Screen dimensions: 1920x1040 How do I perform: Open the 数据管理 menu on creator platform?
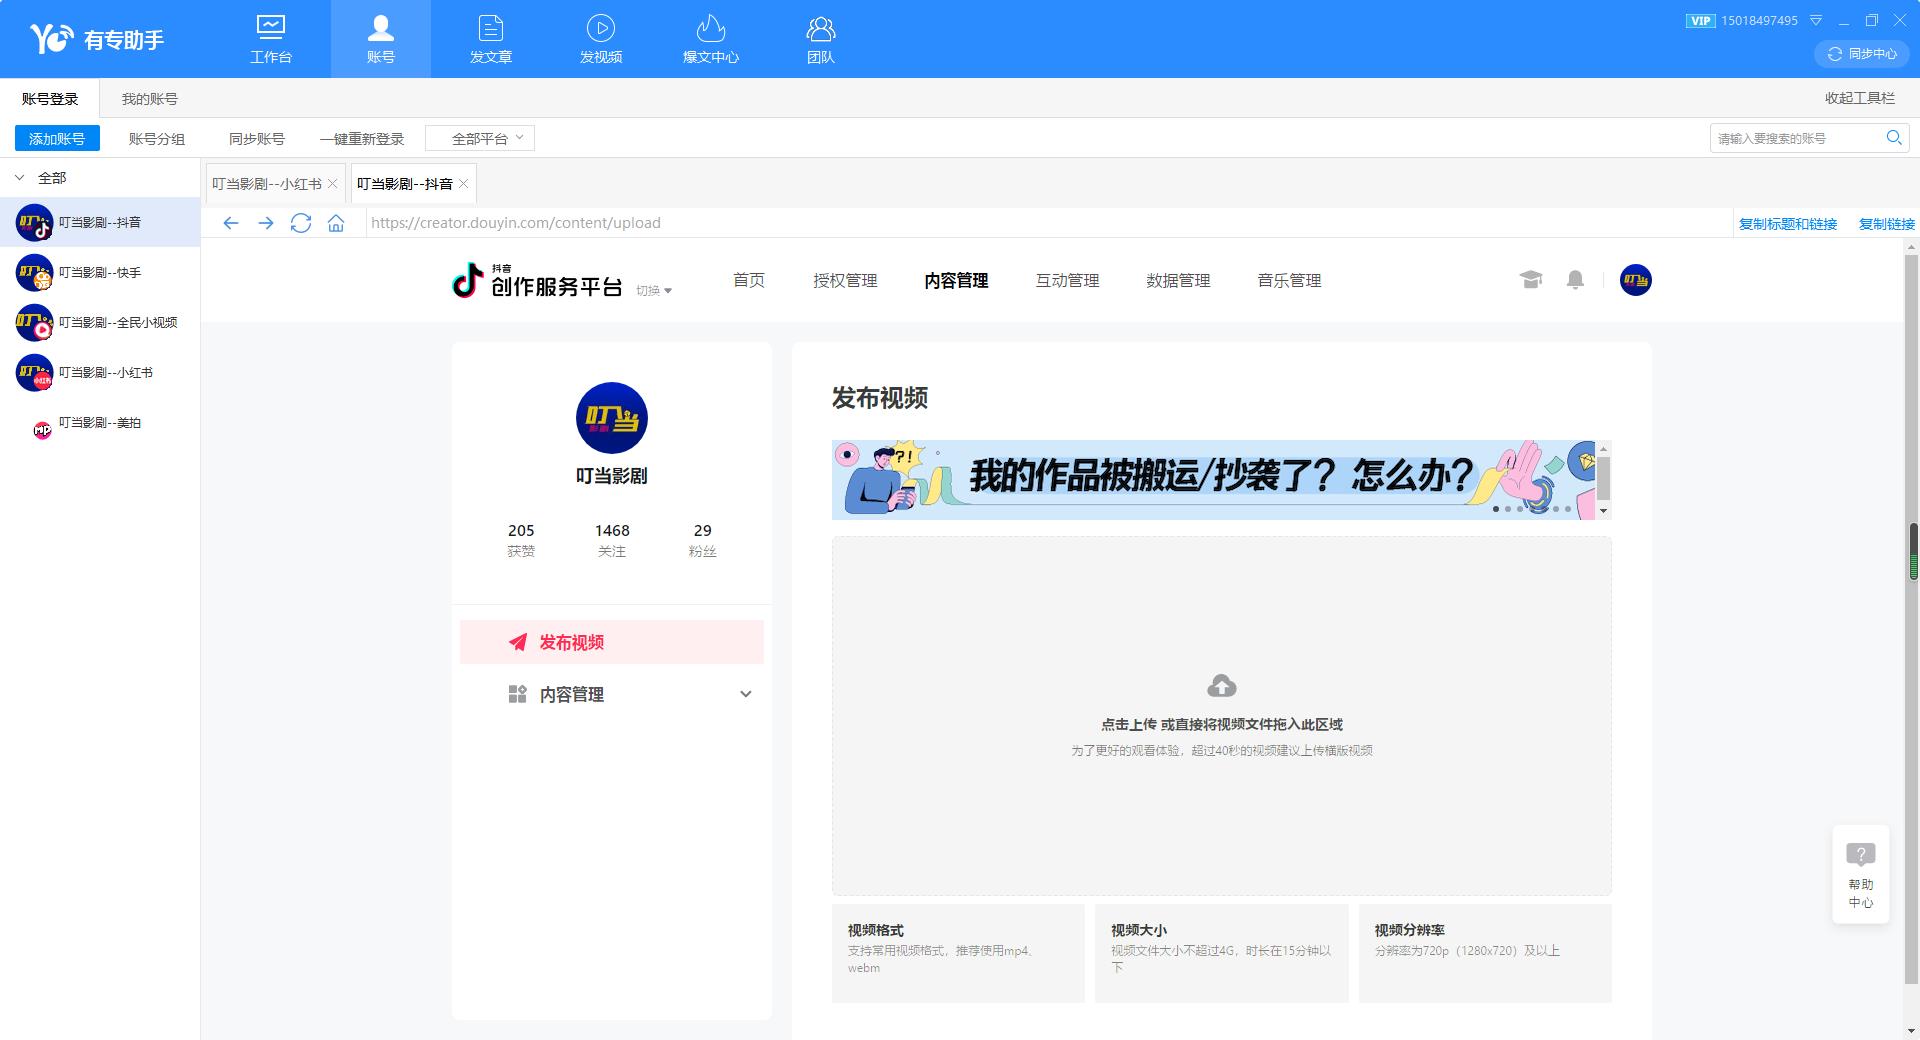point(1177,280)
